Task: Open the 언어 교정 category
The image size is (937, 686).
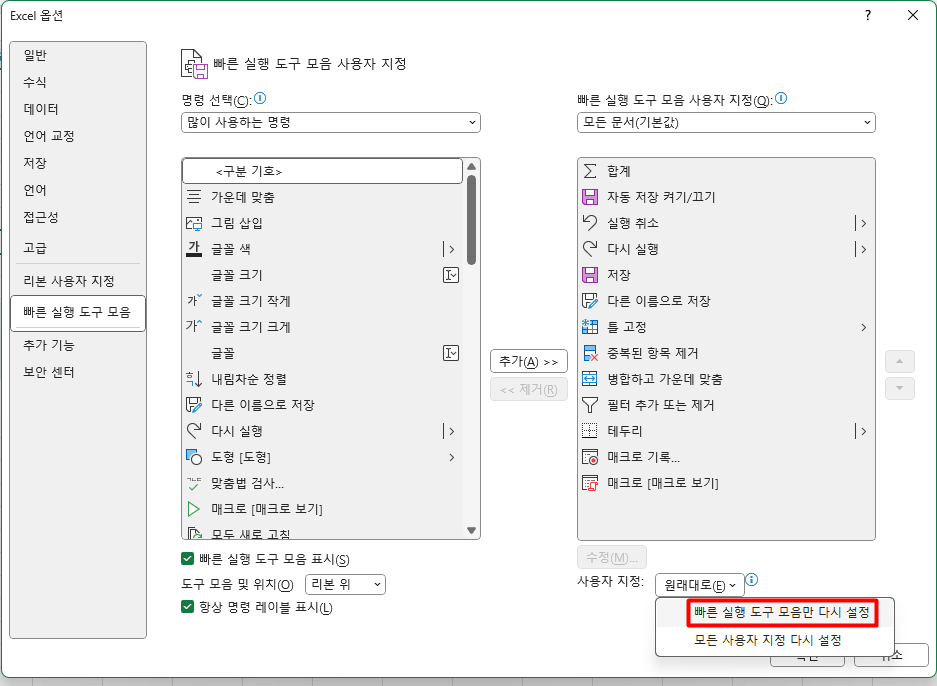Action: point(49,136)
